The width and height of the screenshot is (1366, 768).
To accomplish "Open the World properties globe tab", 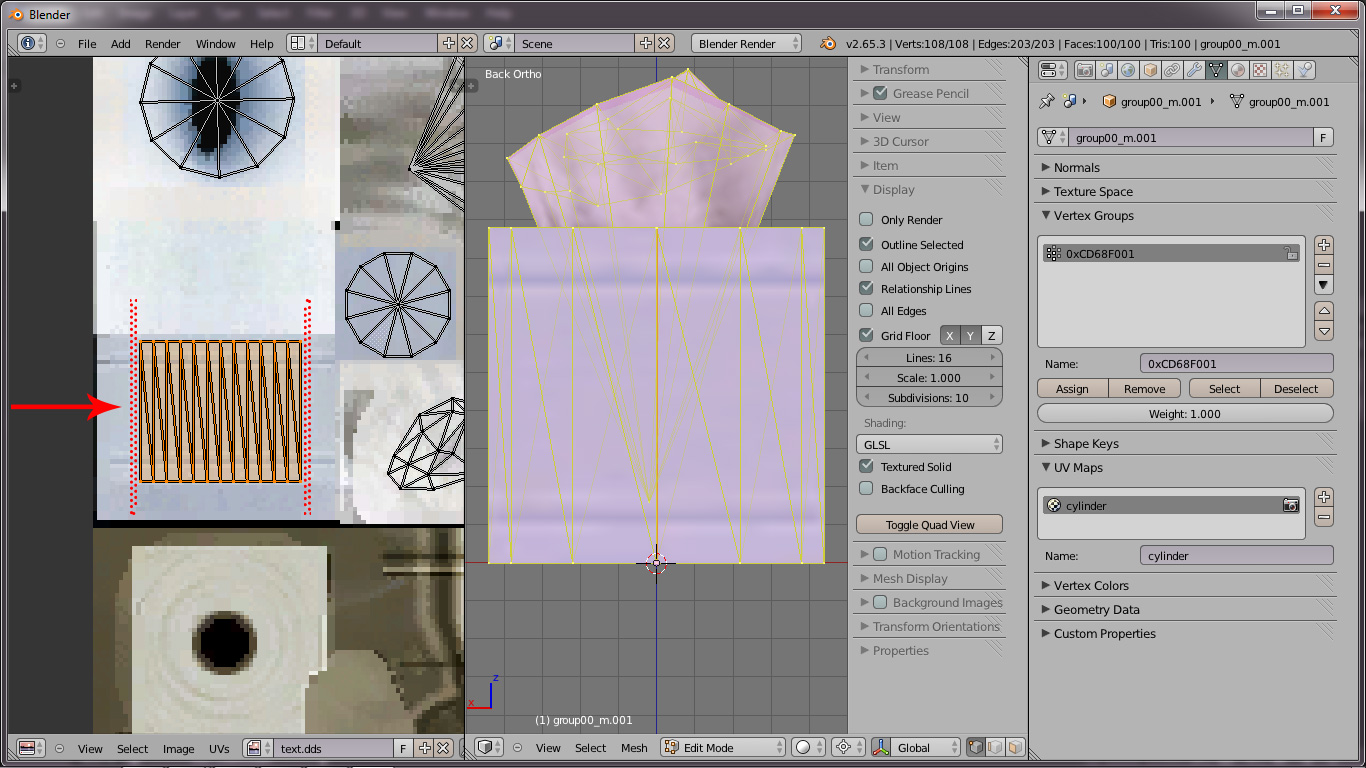I will (1128, 70).
